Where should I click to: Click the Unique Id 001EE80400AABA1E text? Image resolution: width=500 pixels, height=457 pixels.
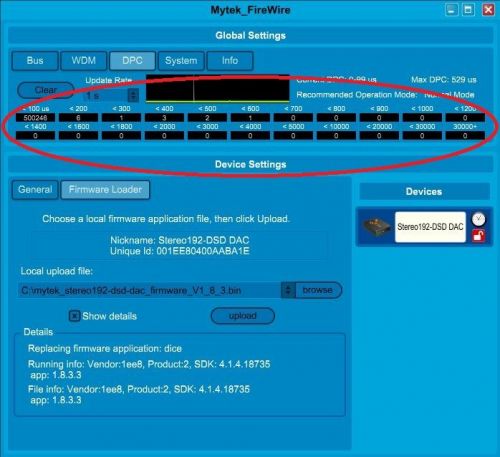coord(180,251)
